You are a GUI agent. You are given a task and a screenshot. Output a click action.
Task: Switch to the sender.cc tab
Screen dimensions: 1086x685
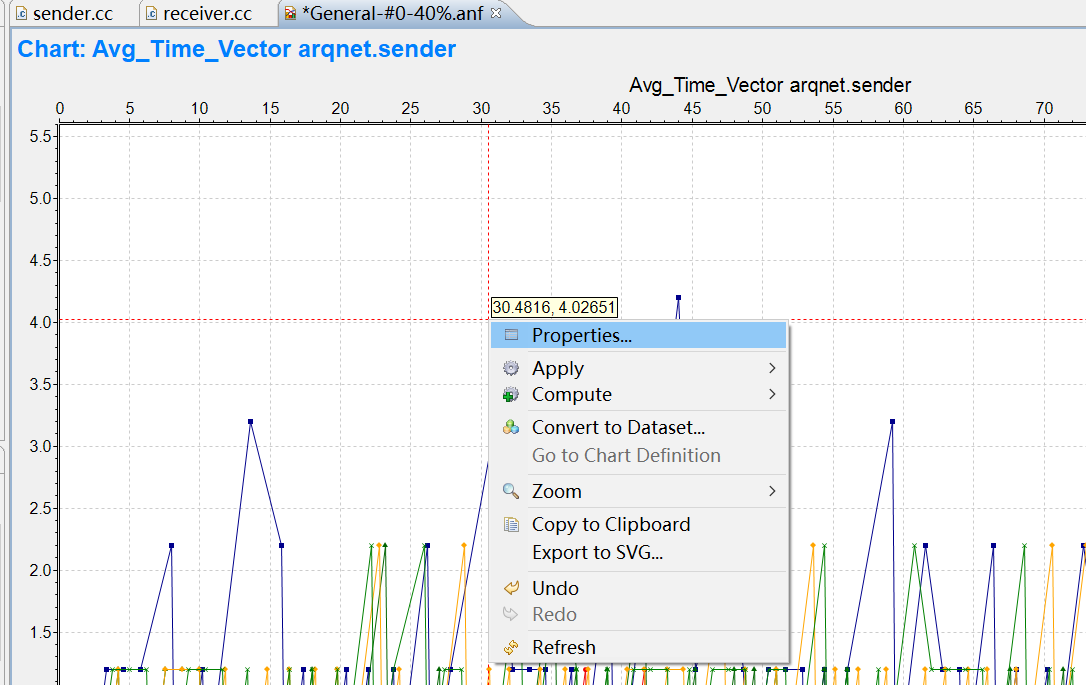coord(73,14)
